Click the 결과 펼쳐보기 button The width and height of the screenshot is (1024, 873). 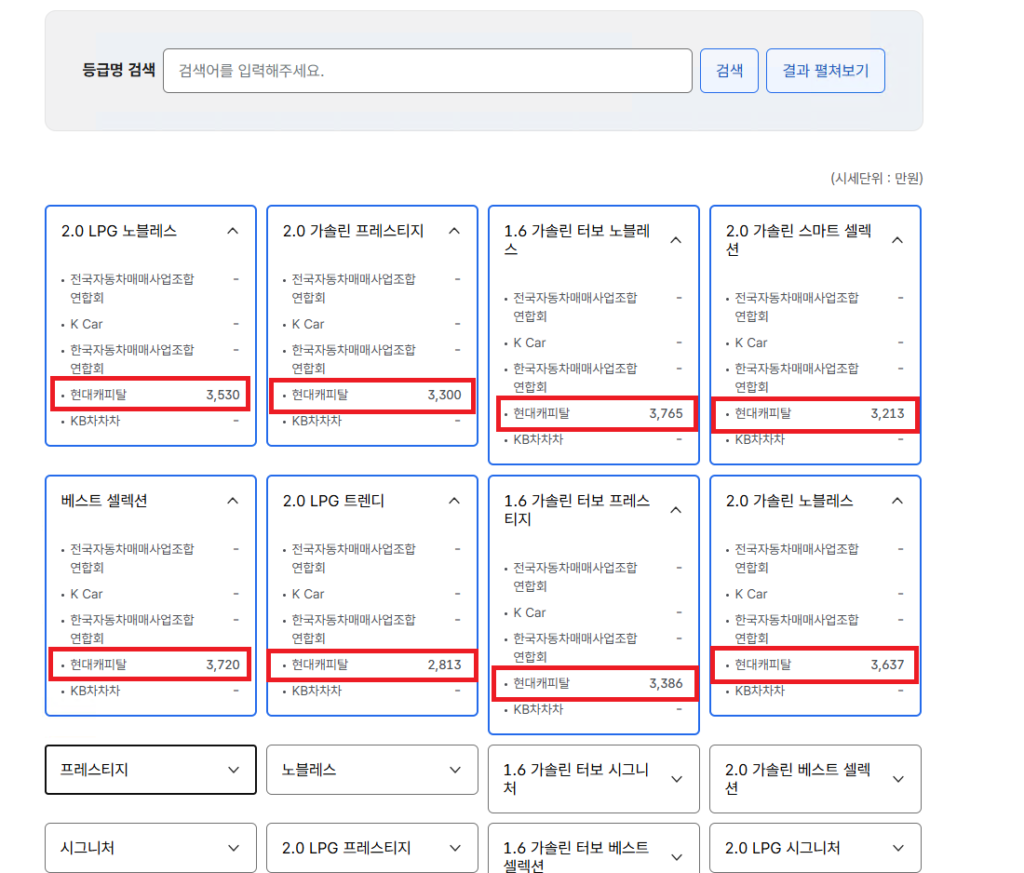point(825,71)
